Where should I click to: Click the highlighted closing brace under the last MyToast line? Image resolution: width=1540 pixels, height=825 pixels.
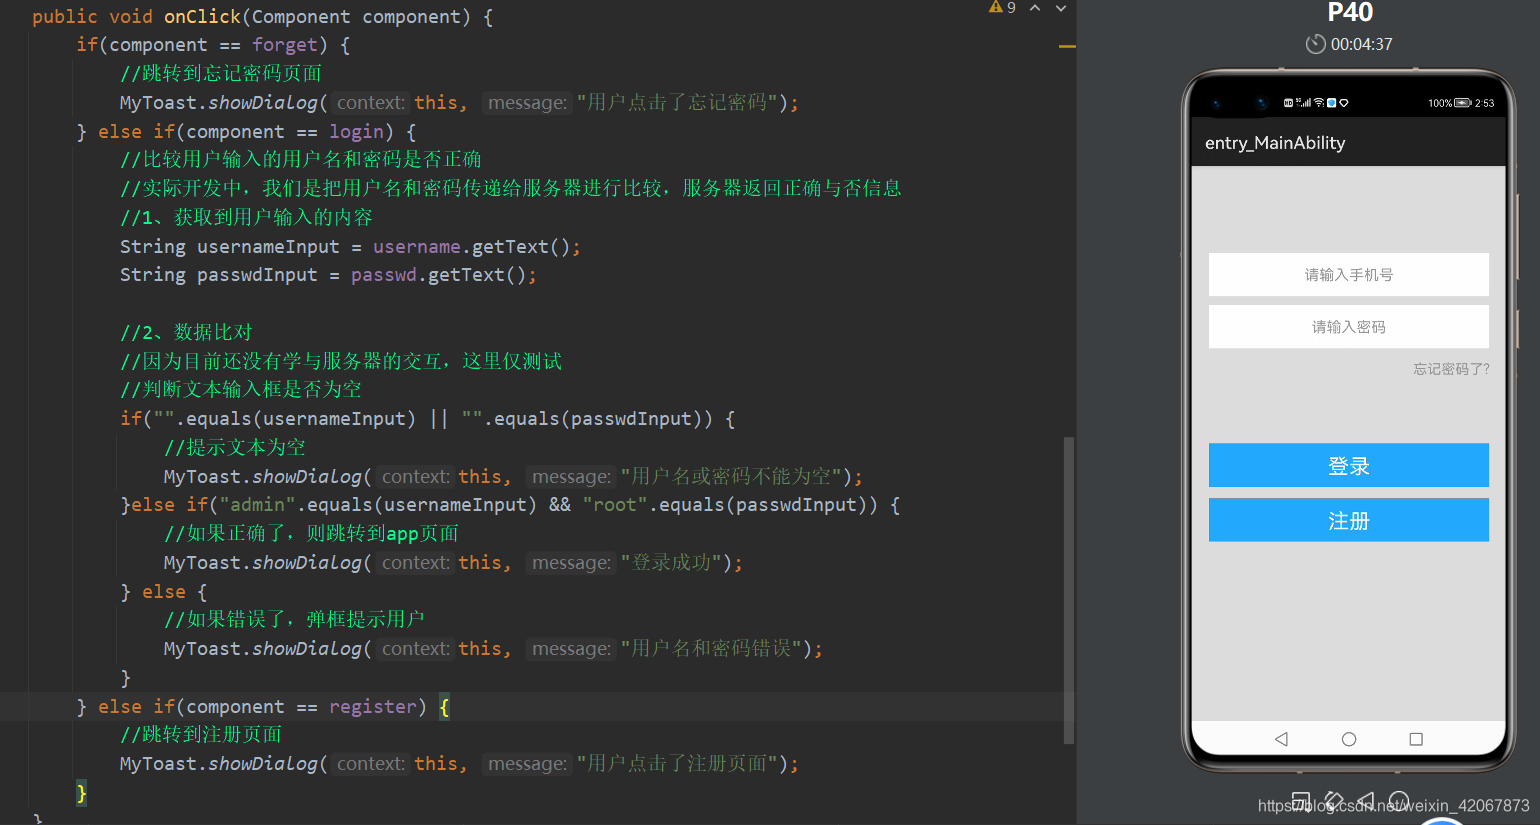(82, 793)
